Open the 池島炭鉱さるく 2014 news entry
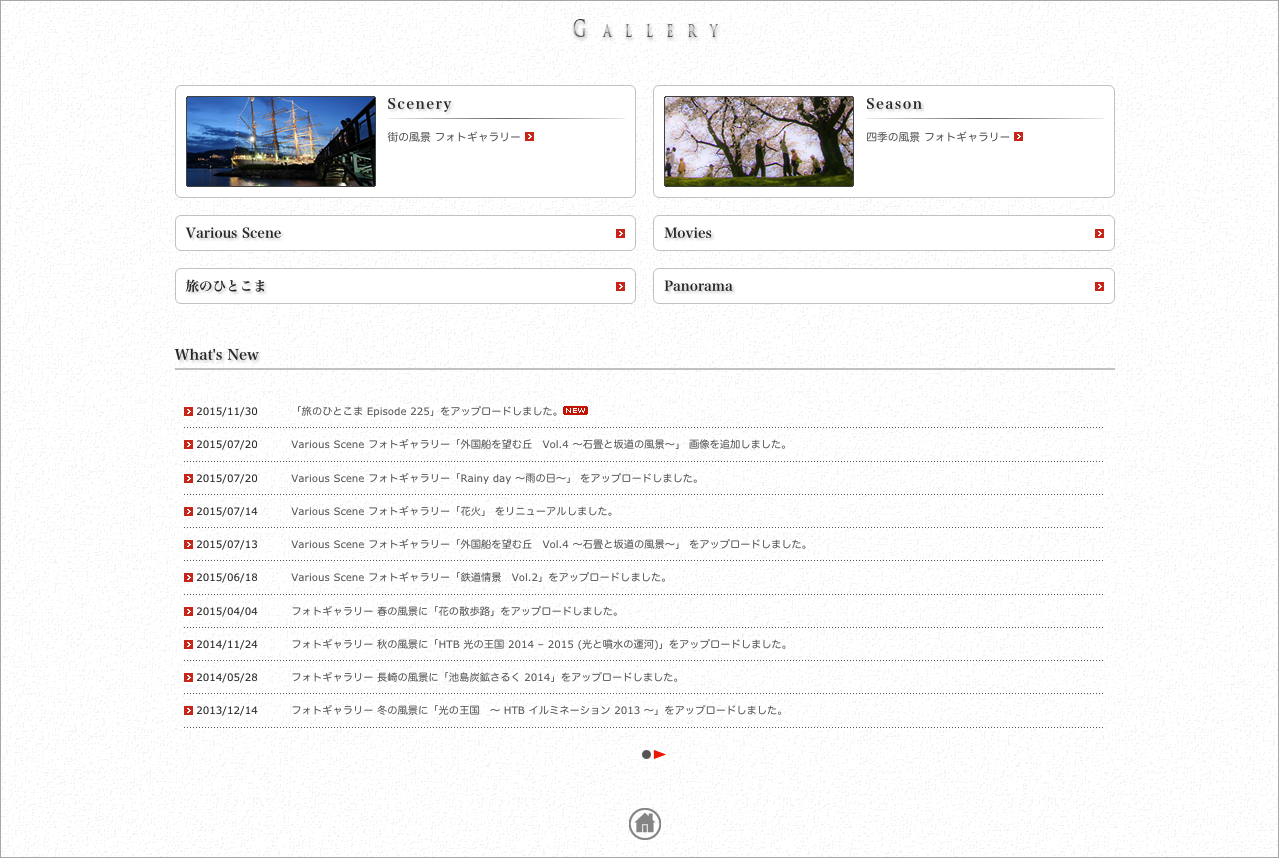The width and height of the screenshot is (1279, 858). click(485, 677)
